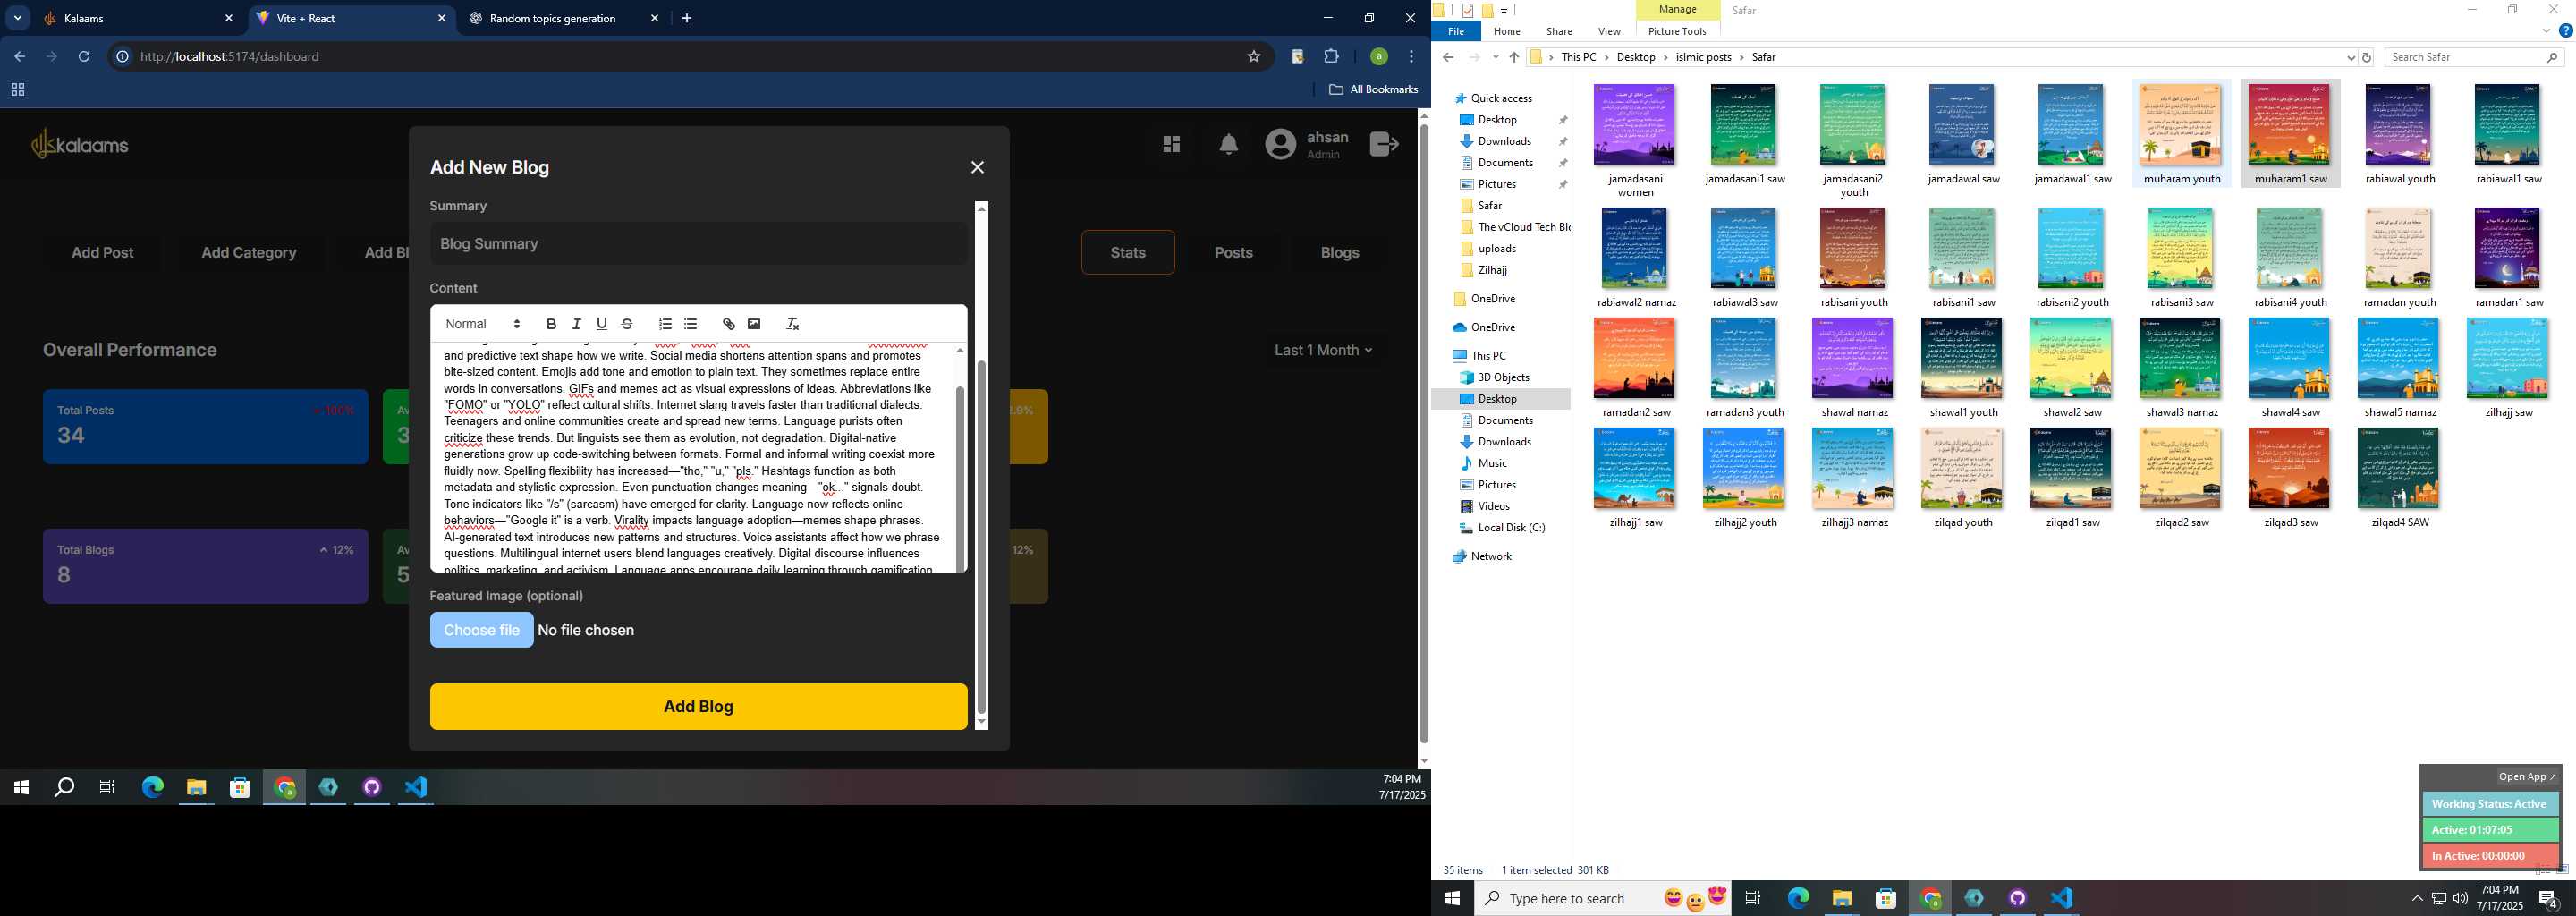This screenshot has width=2576, height=916.
Task: Click the Add Category option
Action: point(249,252)
